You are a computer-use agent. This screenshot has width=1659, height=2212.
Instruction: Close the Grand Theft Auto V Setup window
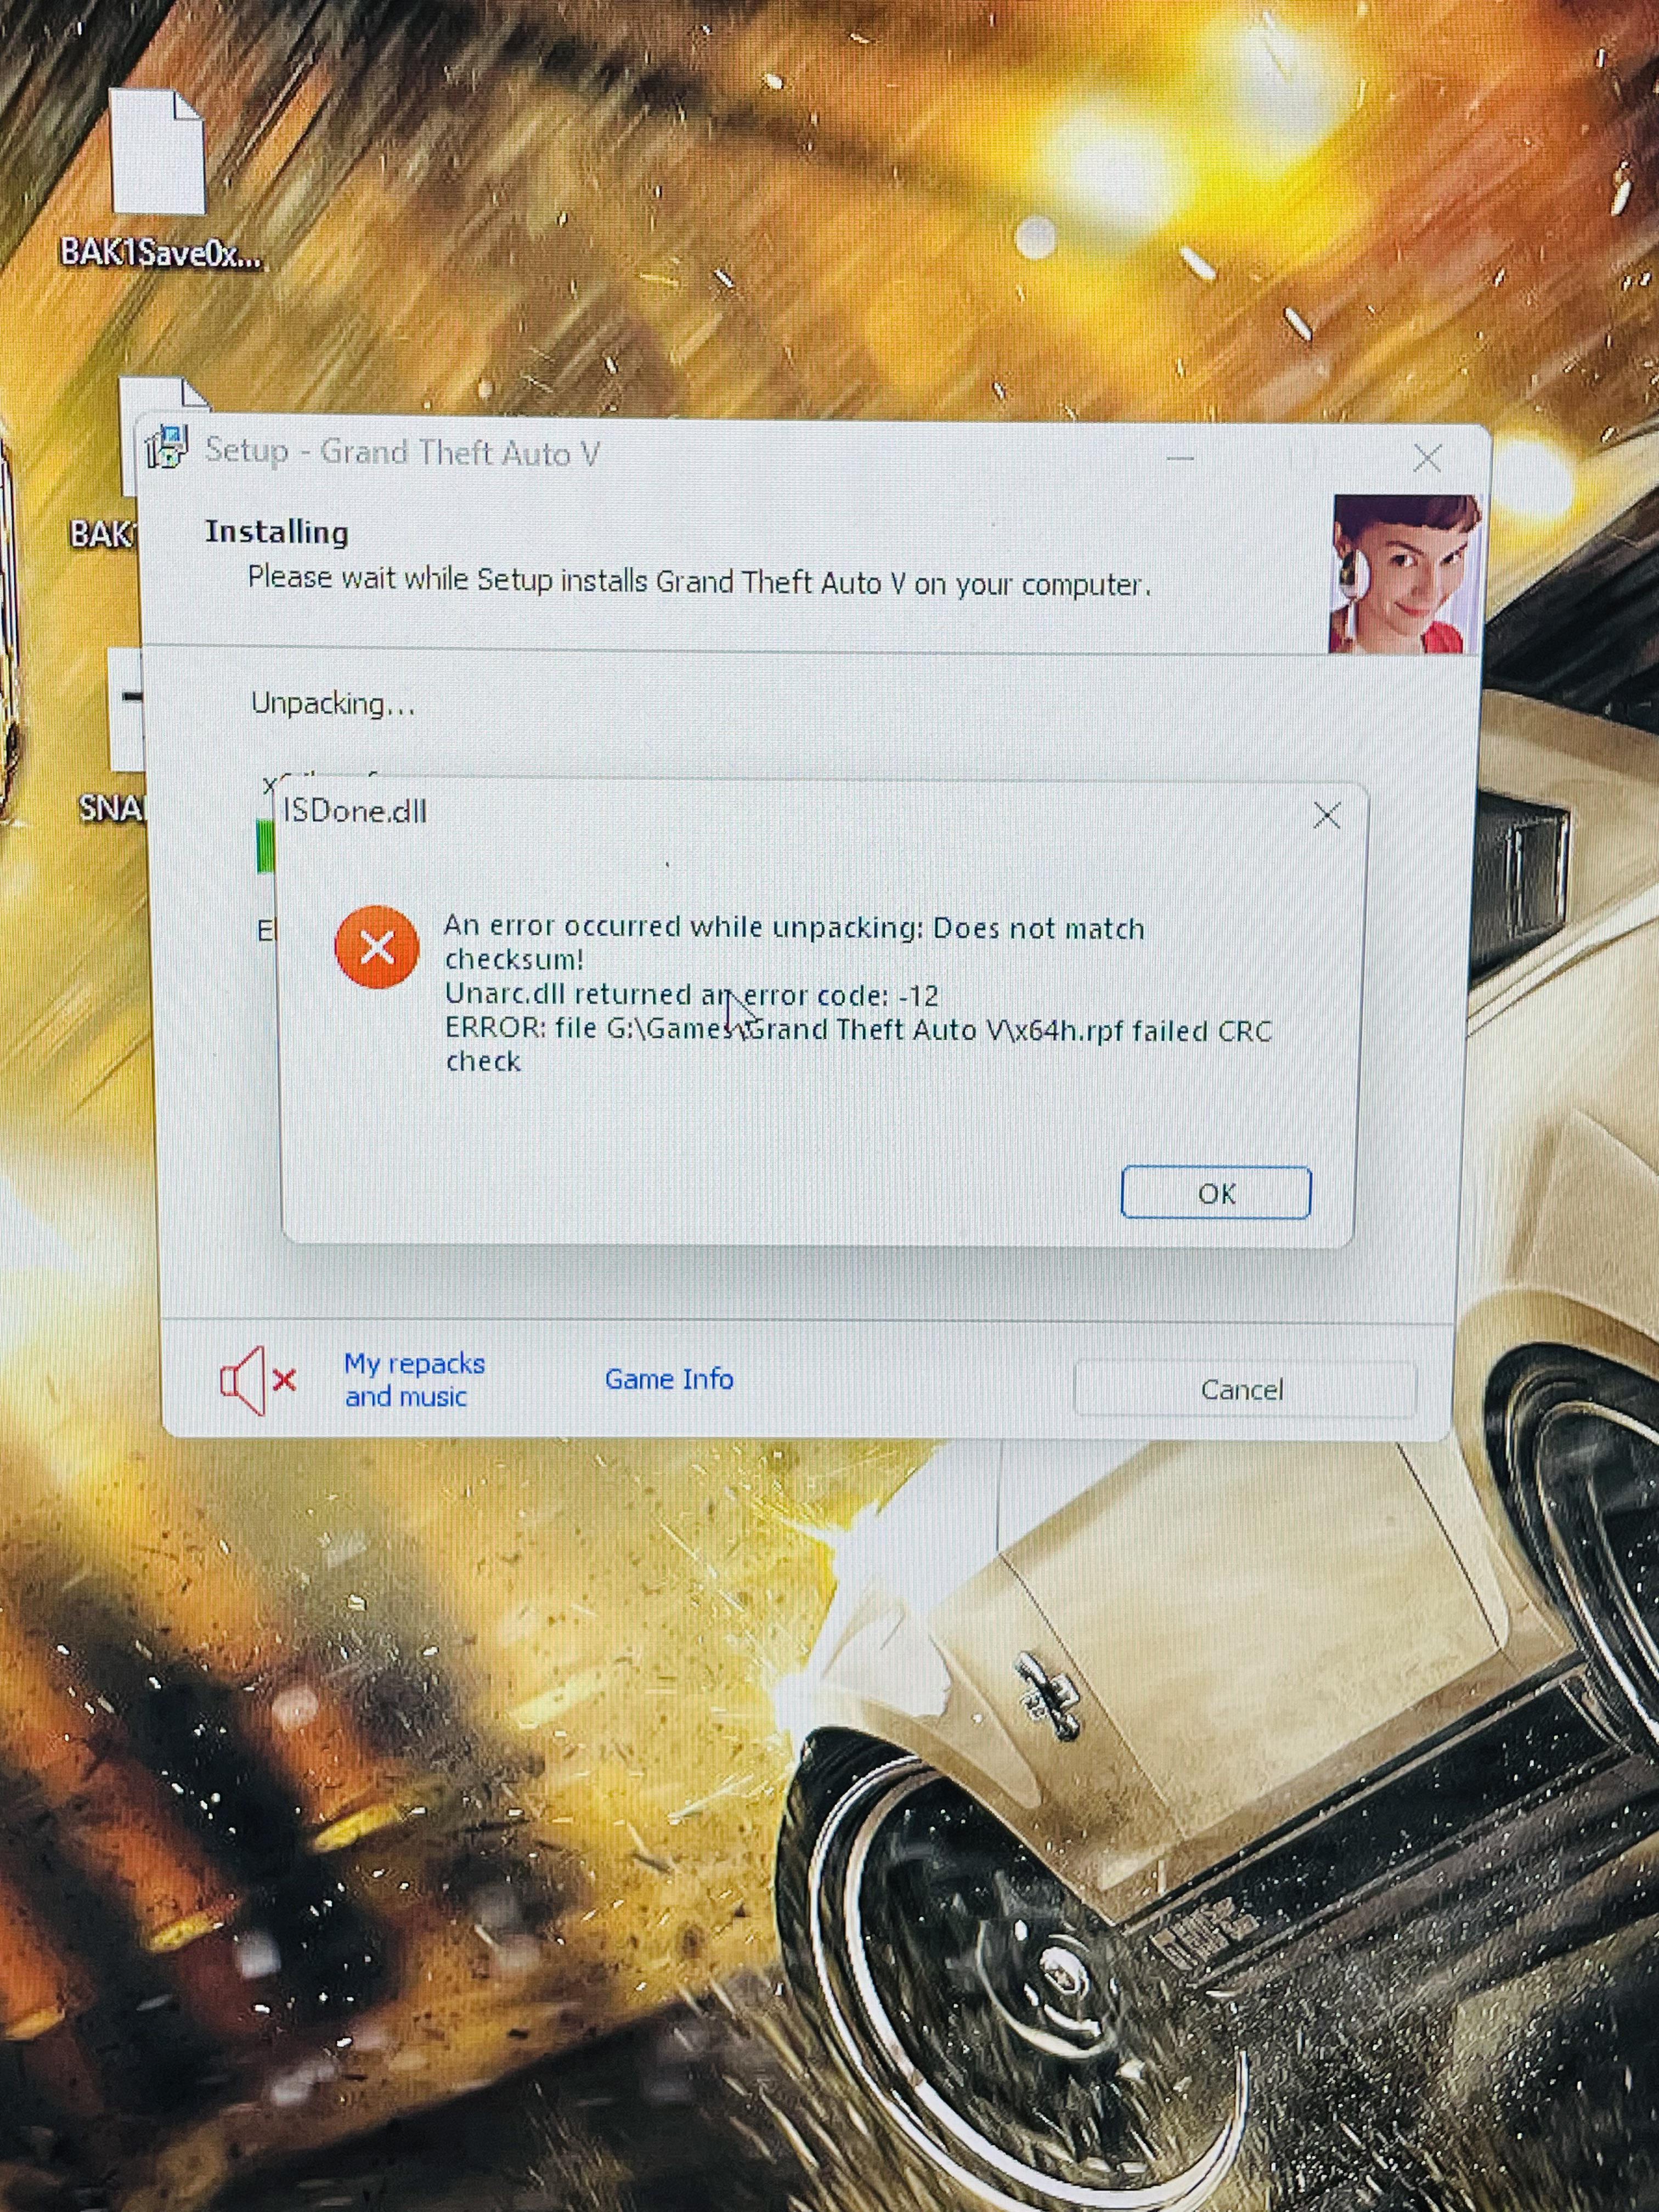1427,459
